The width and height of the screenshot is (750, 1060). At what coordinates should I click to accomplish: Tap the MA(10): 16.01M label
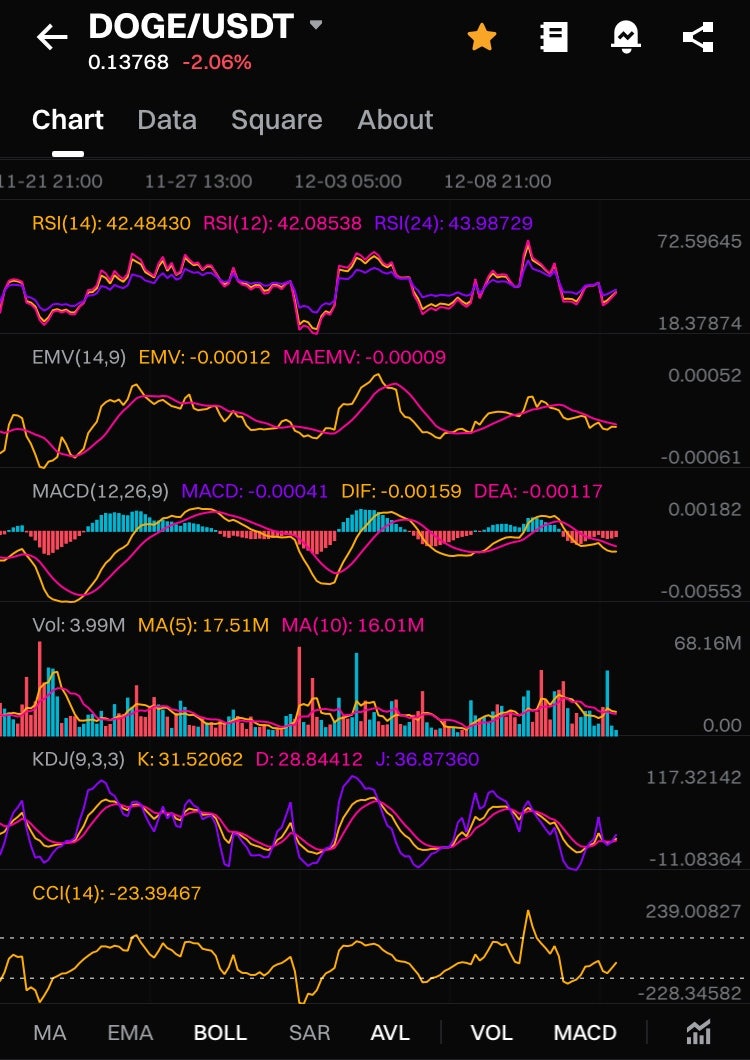click(x=353, y=625)
